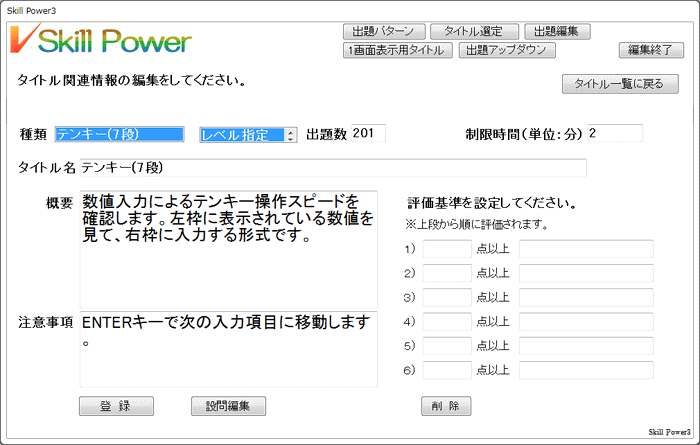Screen dimensions: 700x445
Task: Click score field for criterion 6)
Action: pos(447,370)
